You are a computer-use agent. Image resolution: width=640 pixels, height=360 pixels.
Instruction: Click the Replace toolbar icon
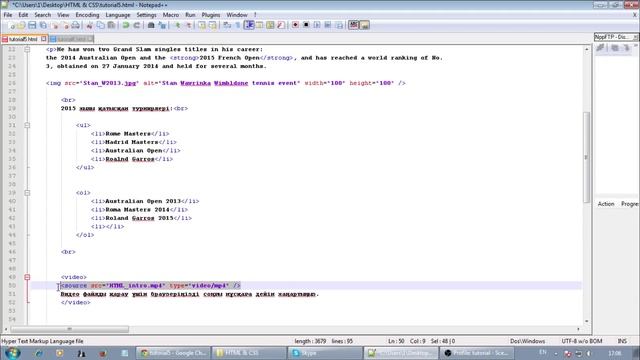point(162,25)
